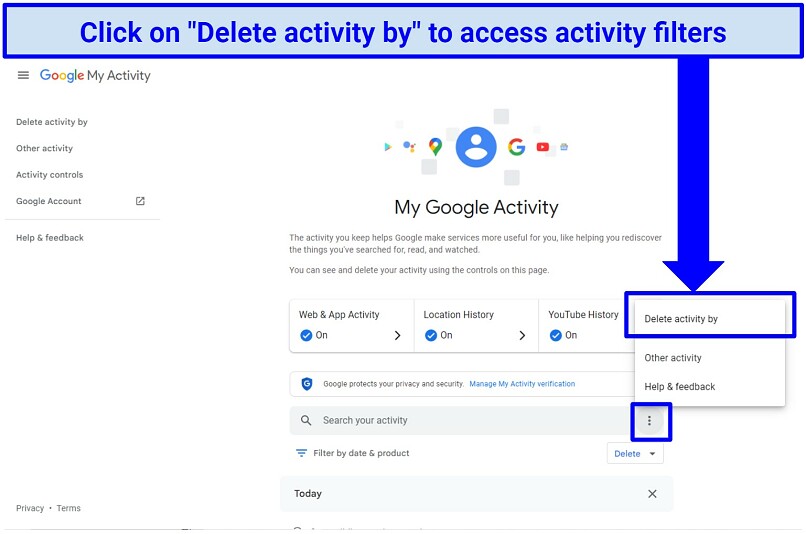
Task: Dismiss the Today section with X
Action: point(652,494)
